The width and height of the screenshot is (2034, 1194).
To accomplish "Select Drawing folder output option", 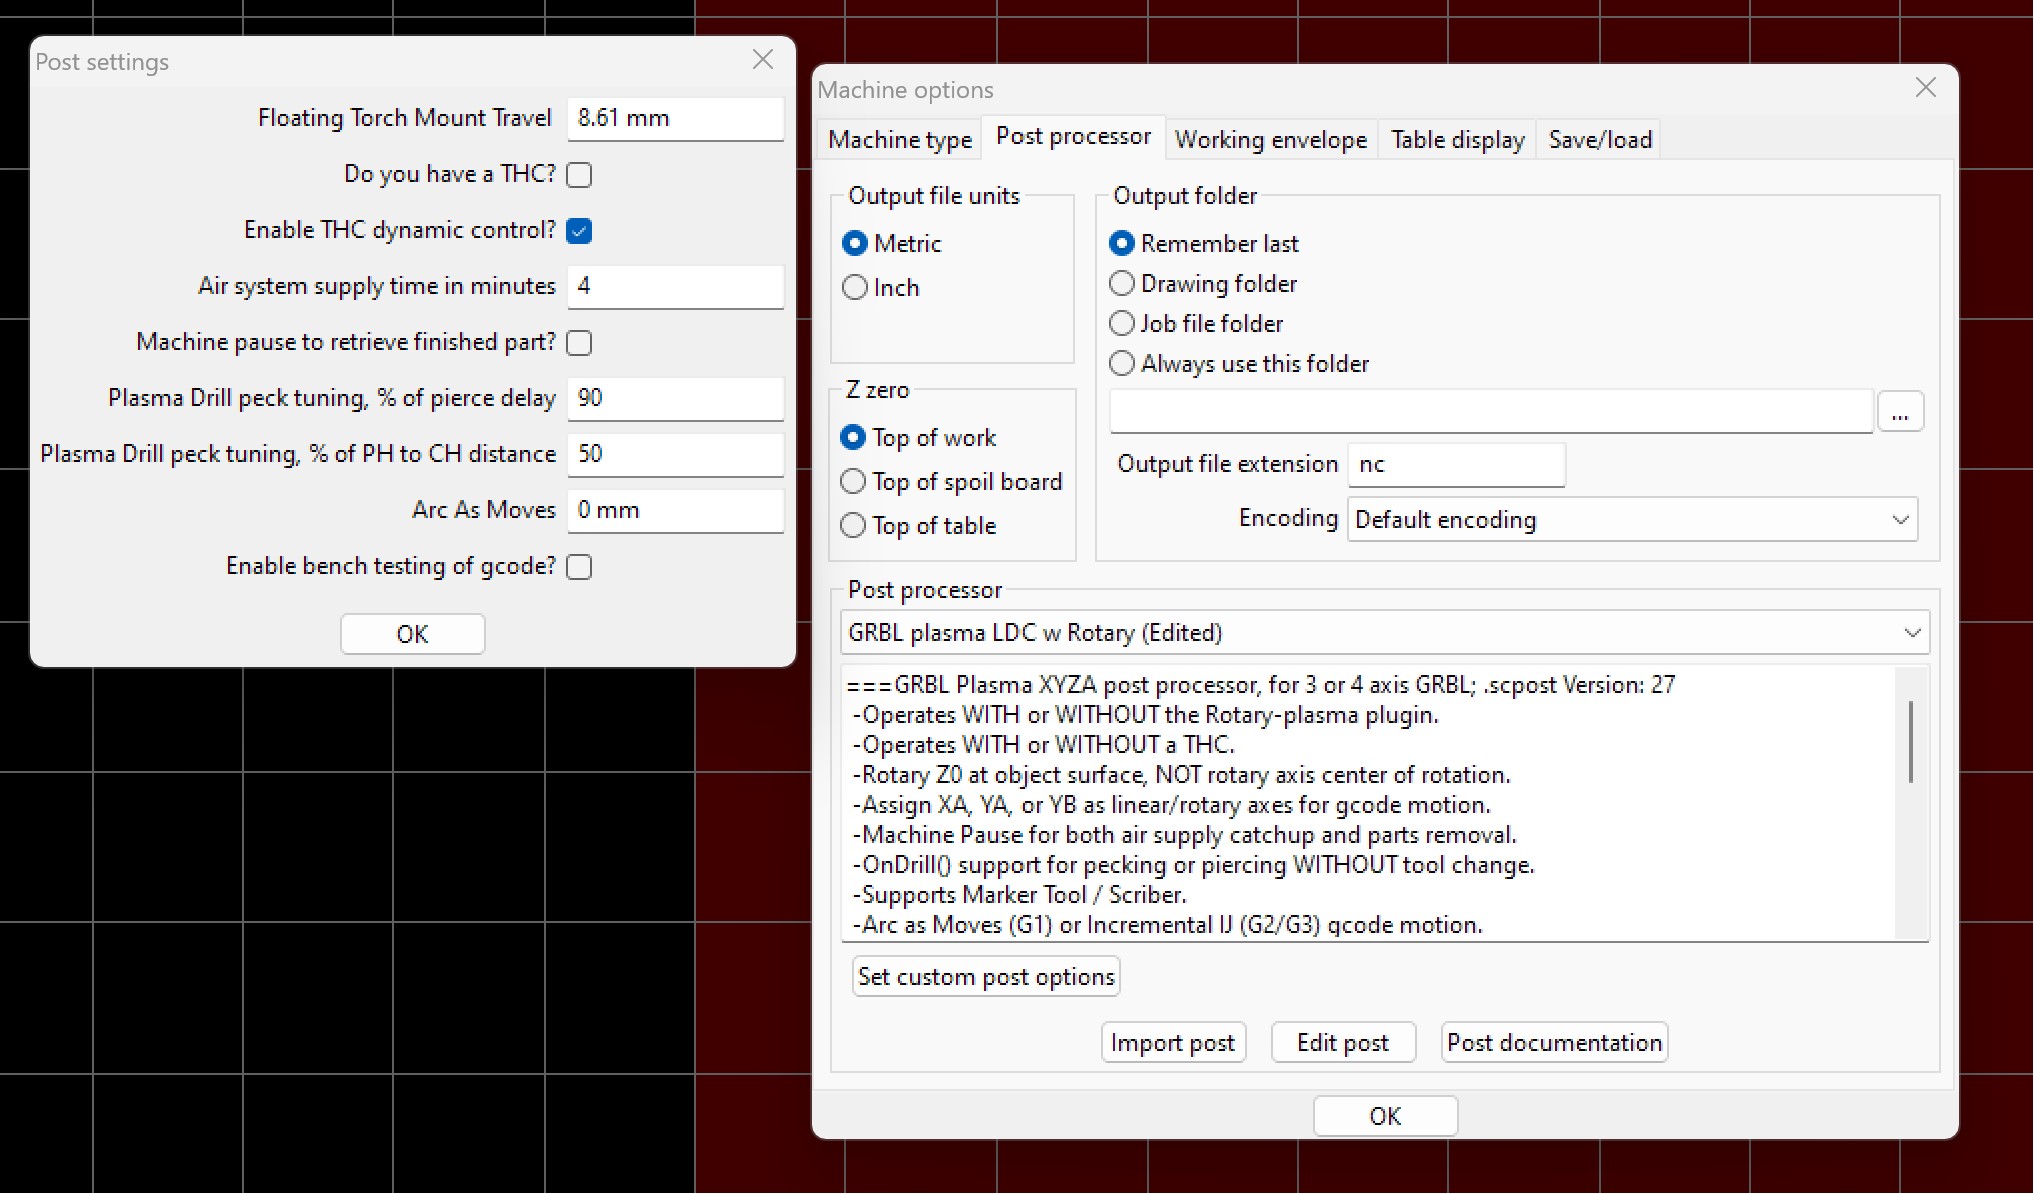I will click(1122, 284).
